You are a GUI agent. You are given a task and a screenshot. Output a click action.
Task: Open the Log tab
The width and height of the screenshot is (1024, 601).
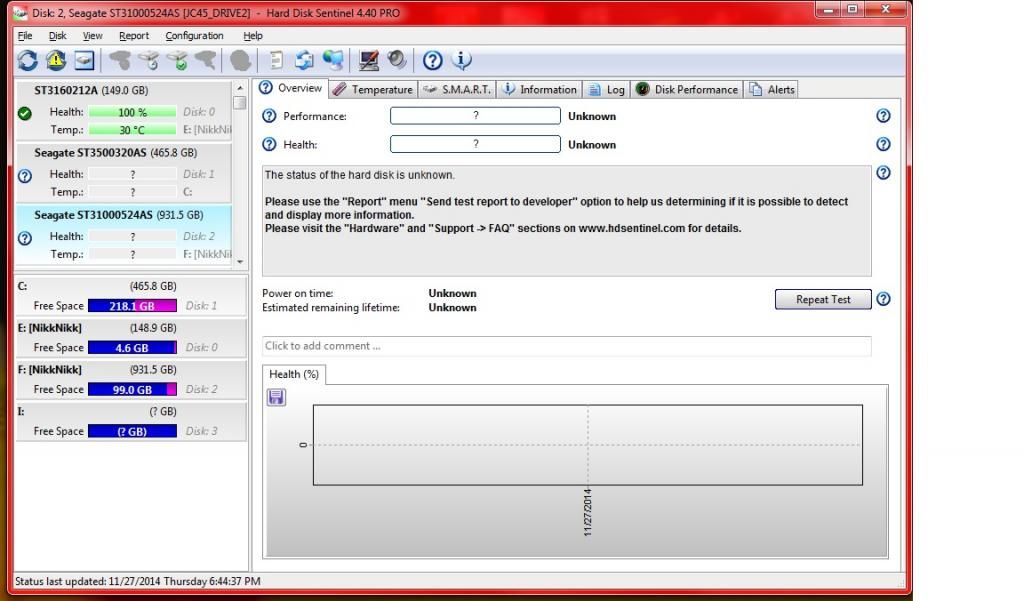(606, 89)
